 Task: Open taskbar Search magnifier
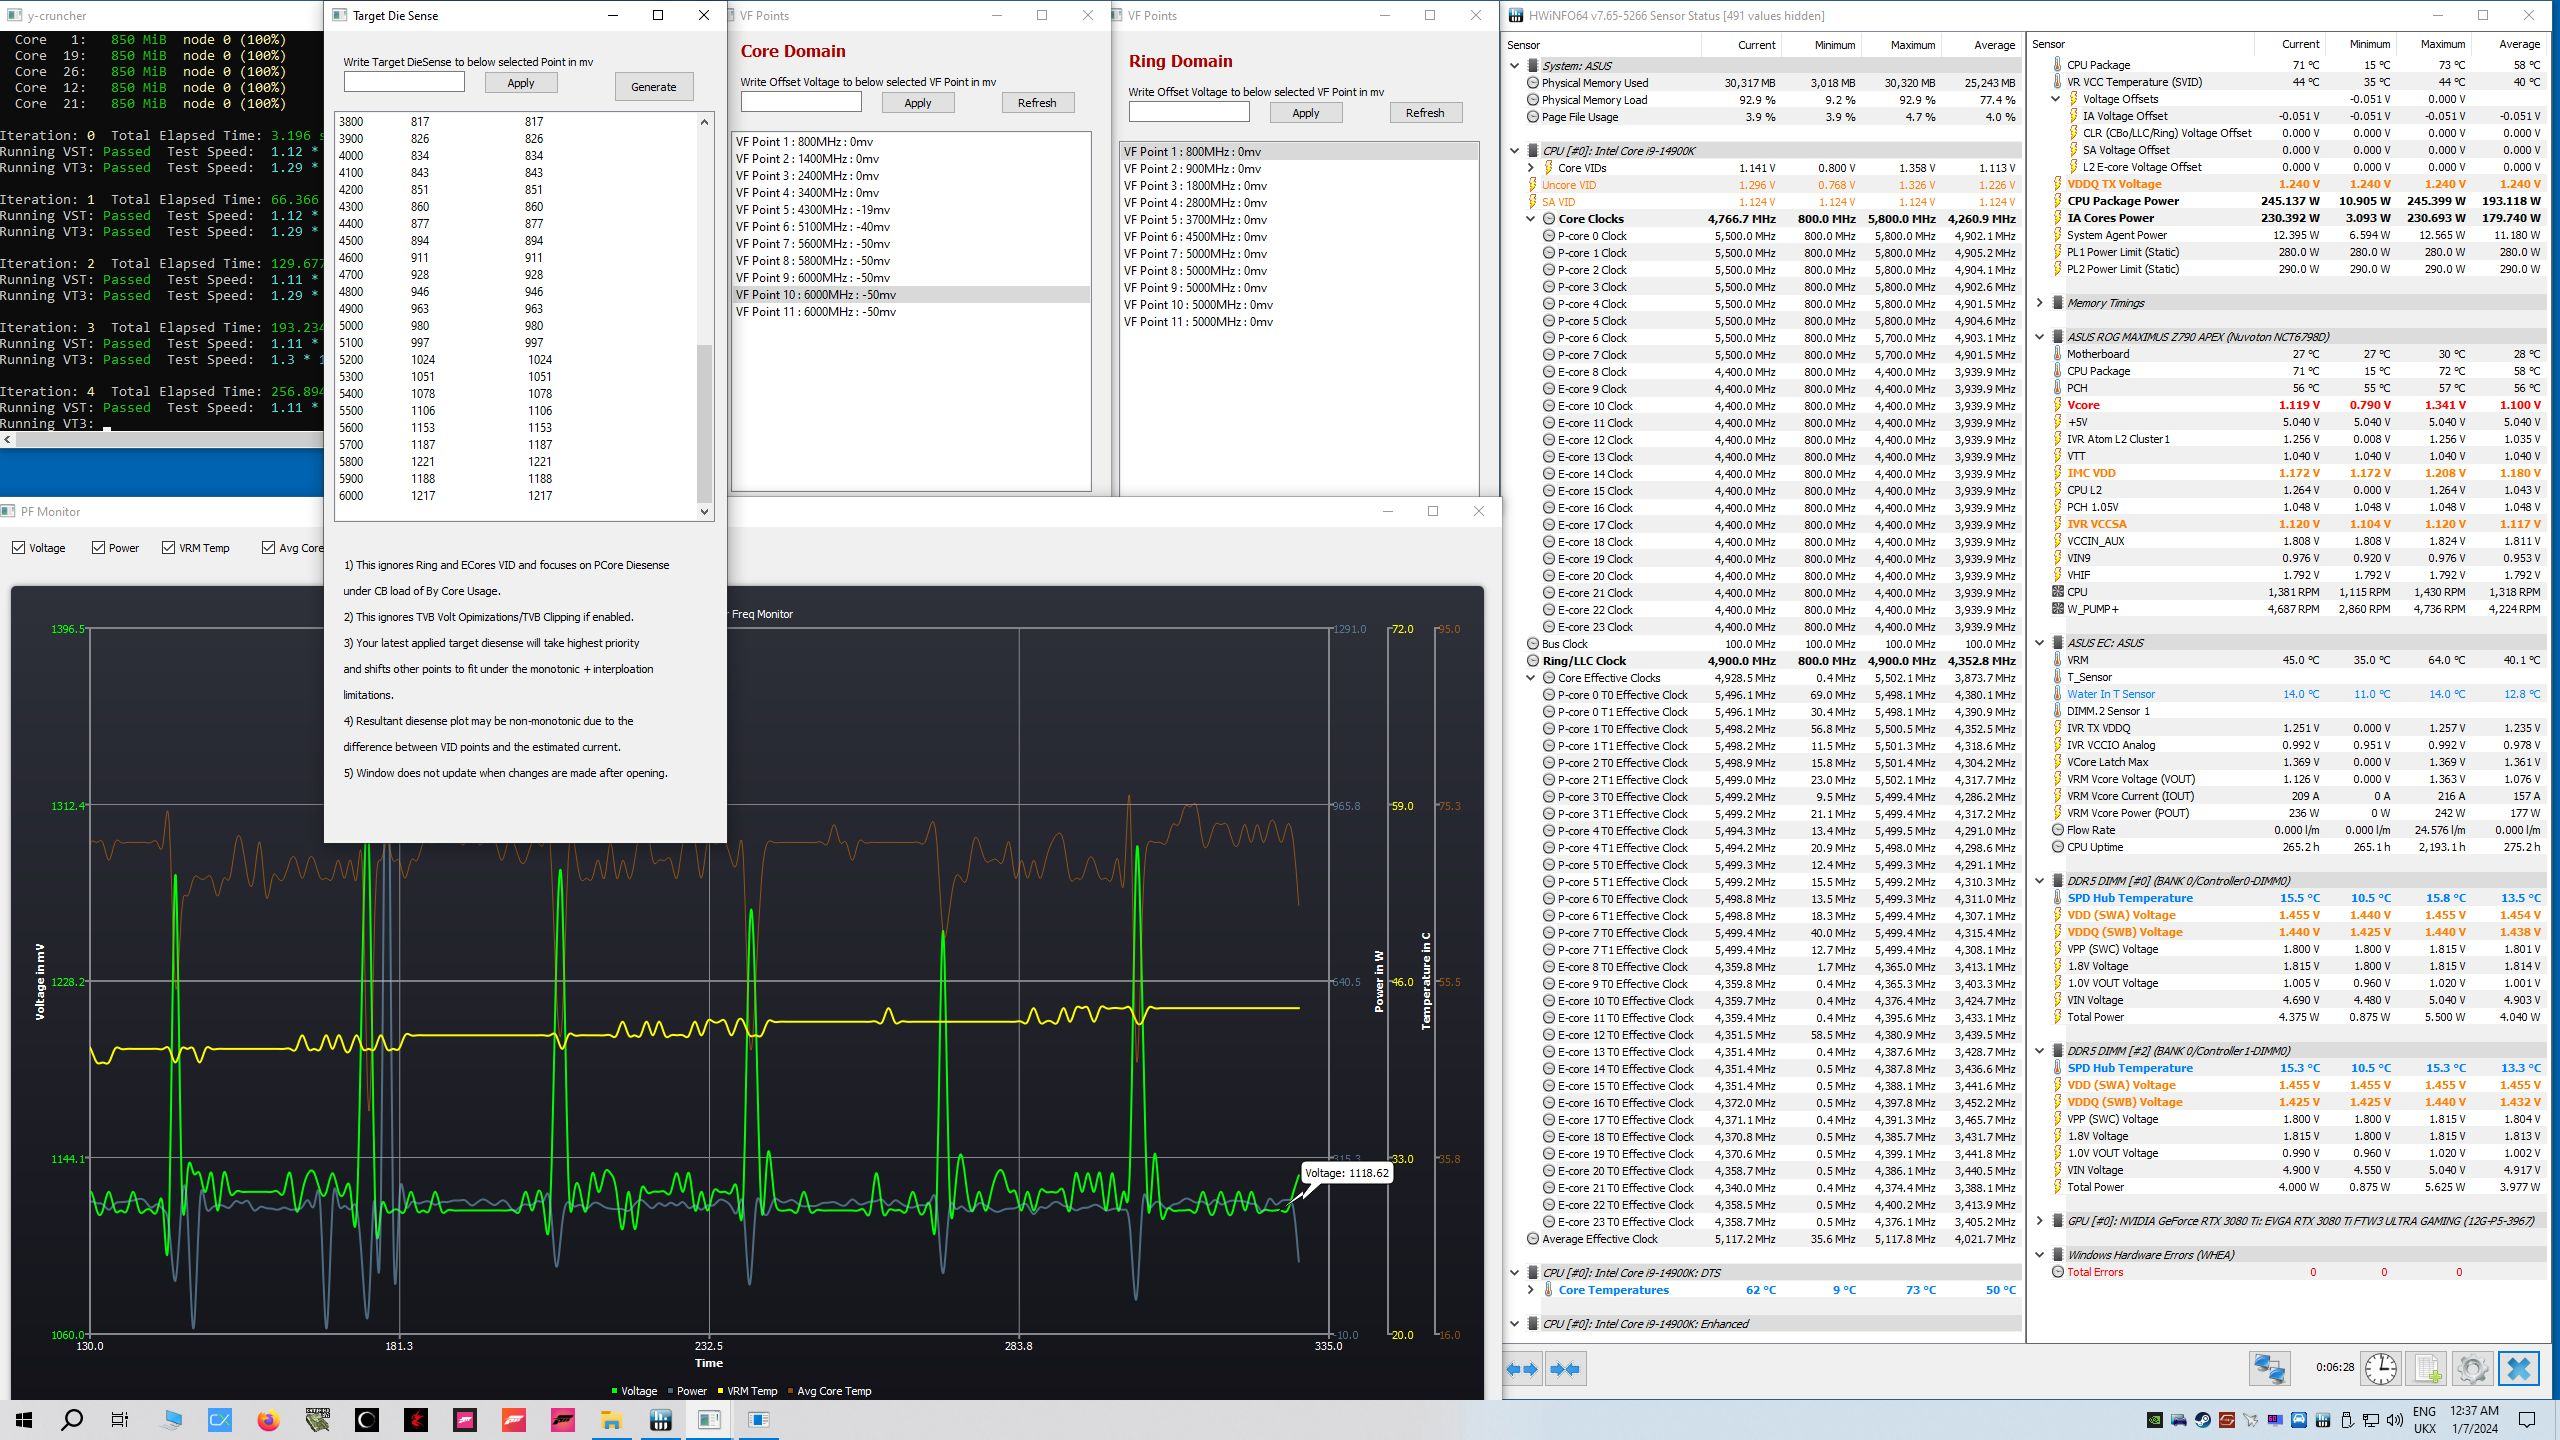click(72, 1420)
